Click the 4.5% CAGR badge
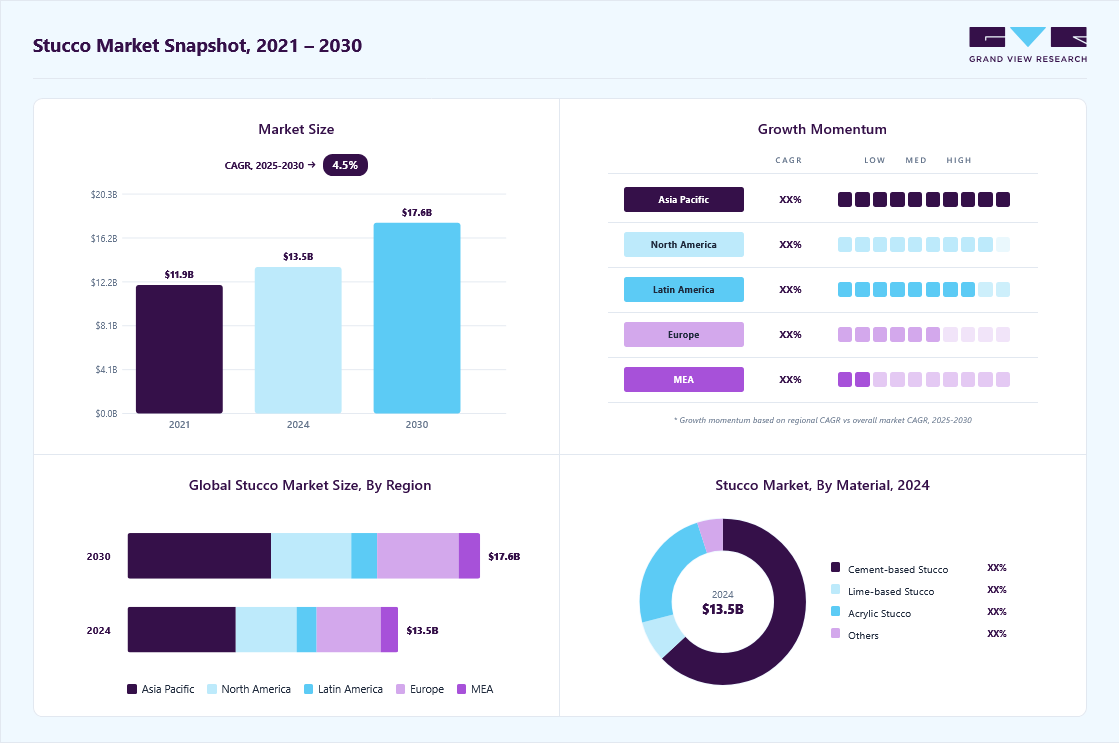 click(345, 165)
